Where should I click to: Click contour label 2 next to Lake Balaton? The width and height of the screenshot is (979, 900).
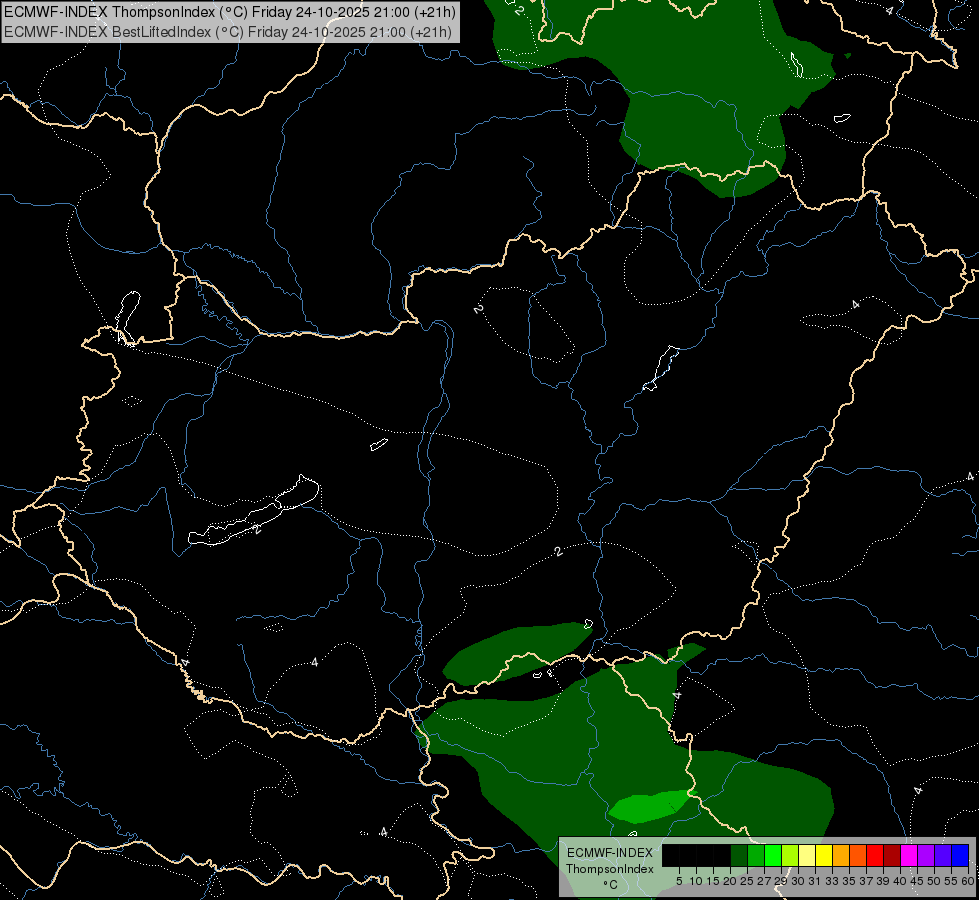pos(257,529)
